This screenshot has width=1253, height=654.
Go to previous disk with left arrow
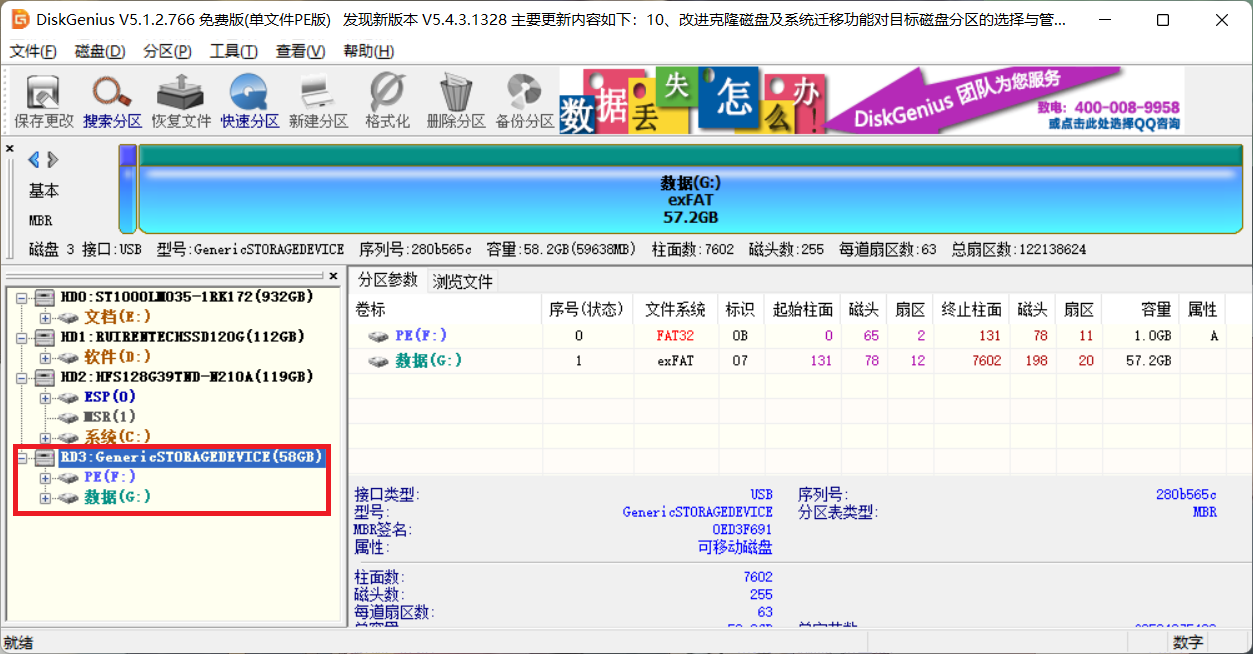click(x=34, y=160)
